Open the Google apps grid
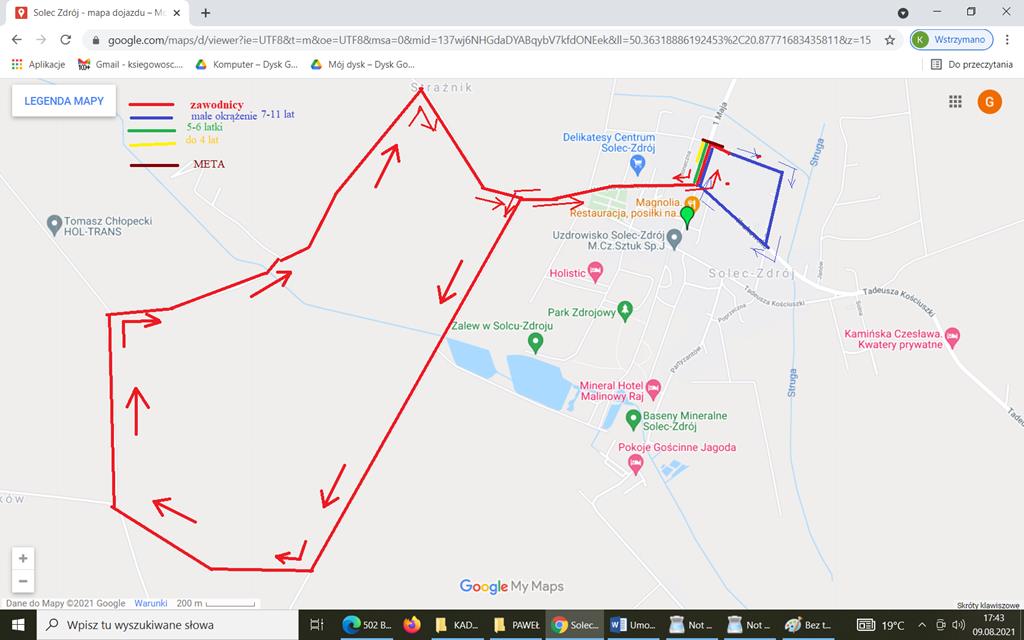 (955, 102)
